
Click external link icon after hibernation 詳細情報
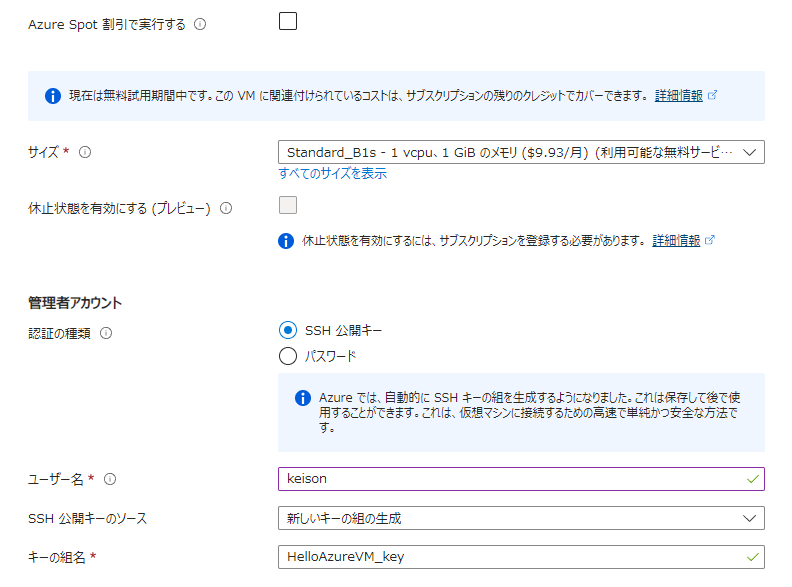[x=710, y=240]
